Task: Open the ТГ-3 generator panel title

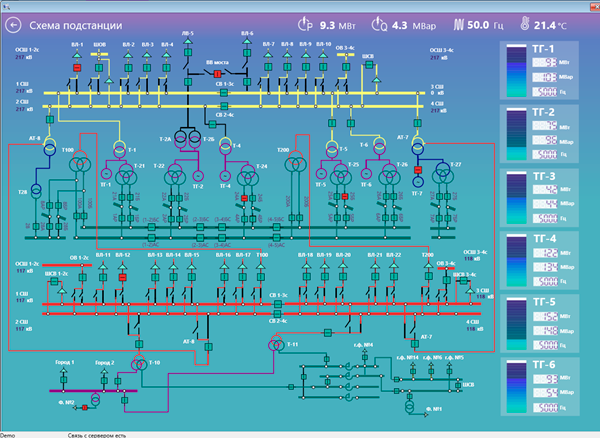Action: [540, 176]
